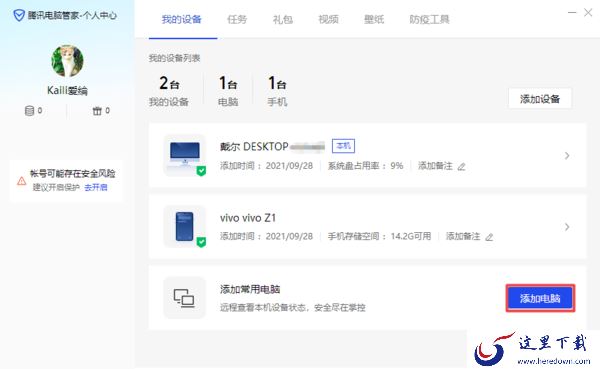Click the account risk warning triangle icon

tap(22, 181)
